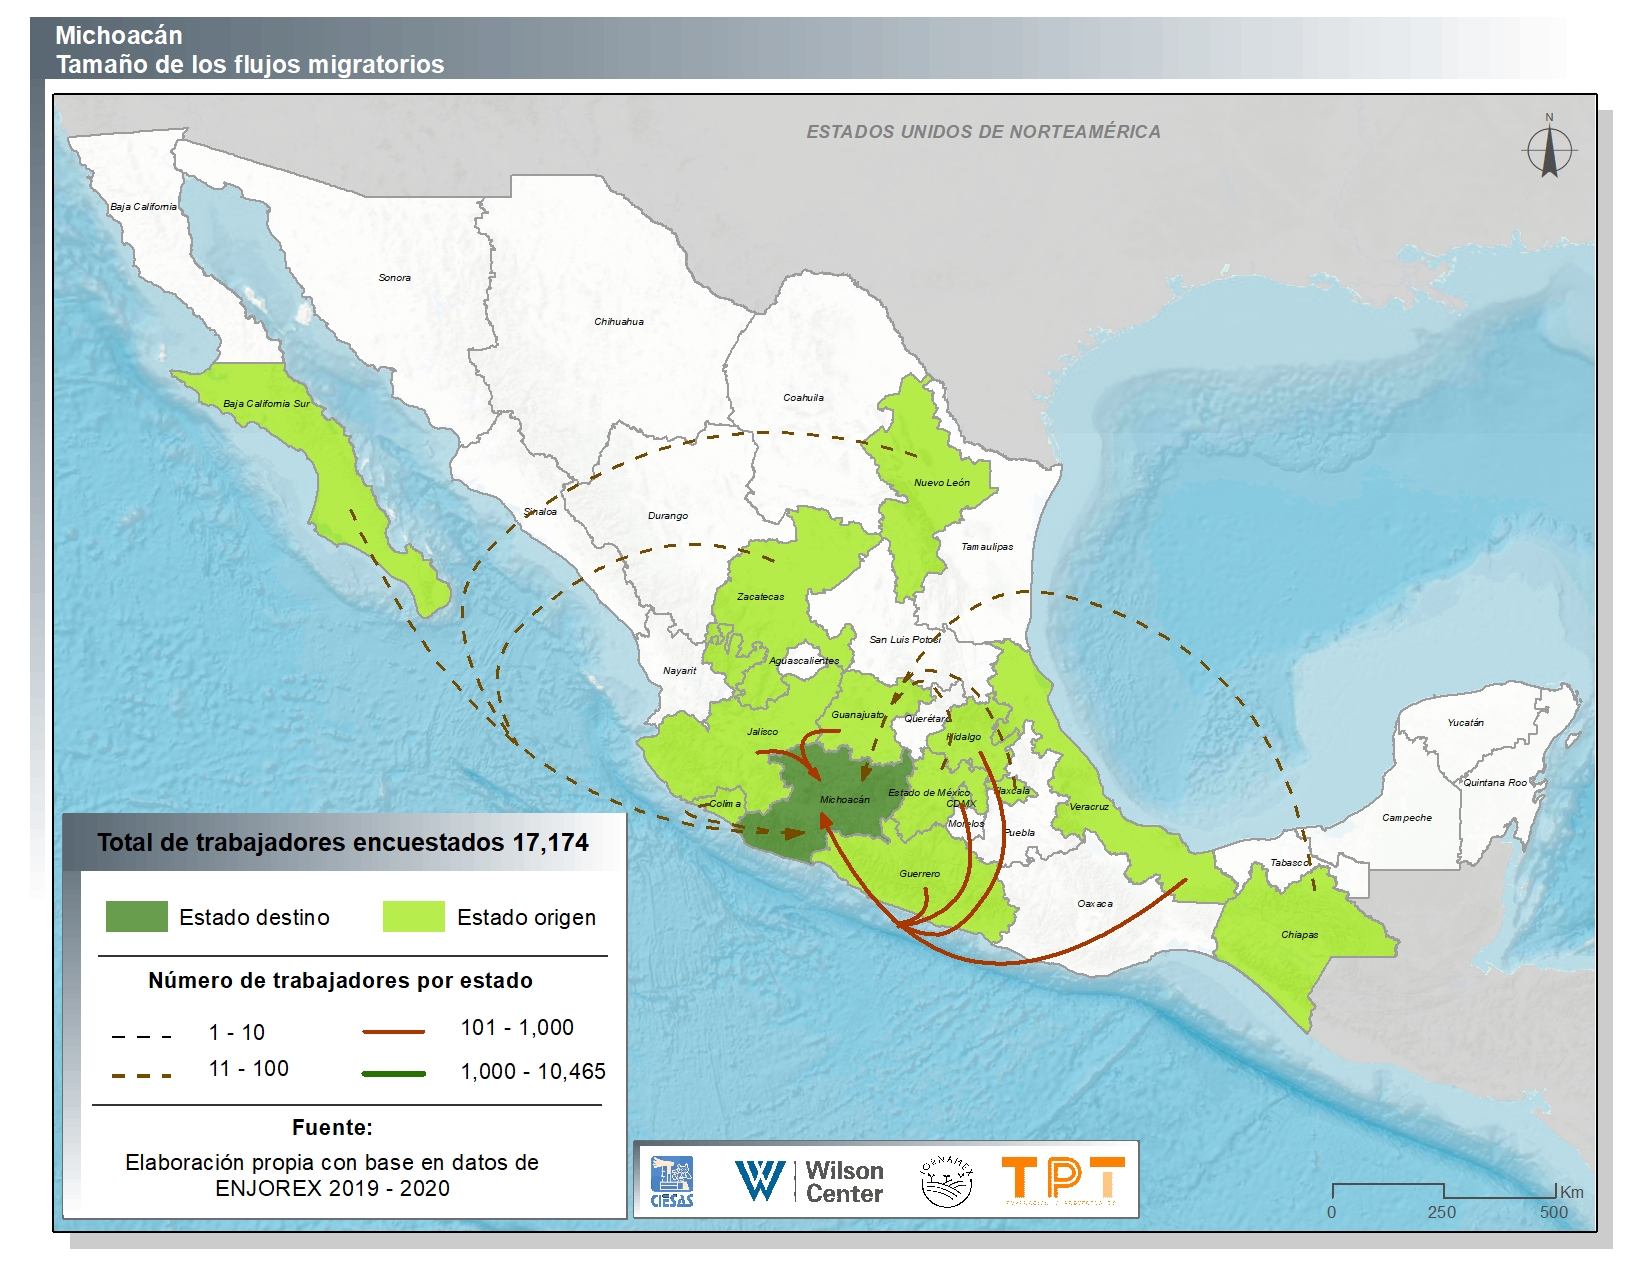The width and height of the screenshot is (1650, 1275).
Task: Click the red 101 - 1,000 line symbol
Action: coord(393,1031)
